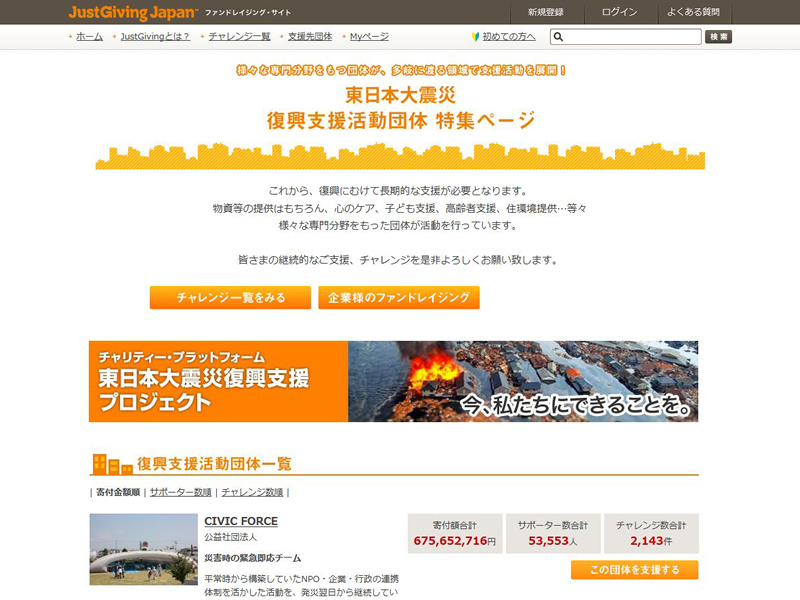Screen dimensions: 800x600
Task: Open 支援先団体 in navigation bar
Action: click(x=309, y=37)
